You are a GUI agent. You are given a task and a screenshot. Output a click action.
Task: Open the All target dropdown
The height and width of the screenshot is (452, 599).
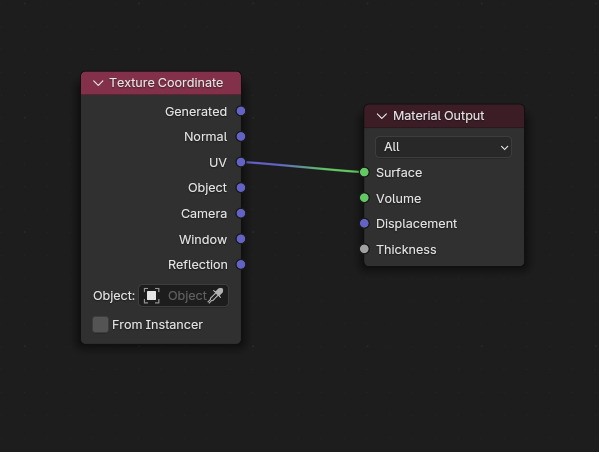[443, 147]
